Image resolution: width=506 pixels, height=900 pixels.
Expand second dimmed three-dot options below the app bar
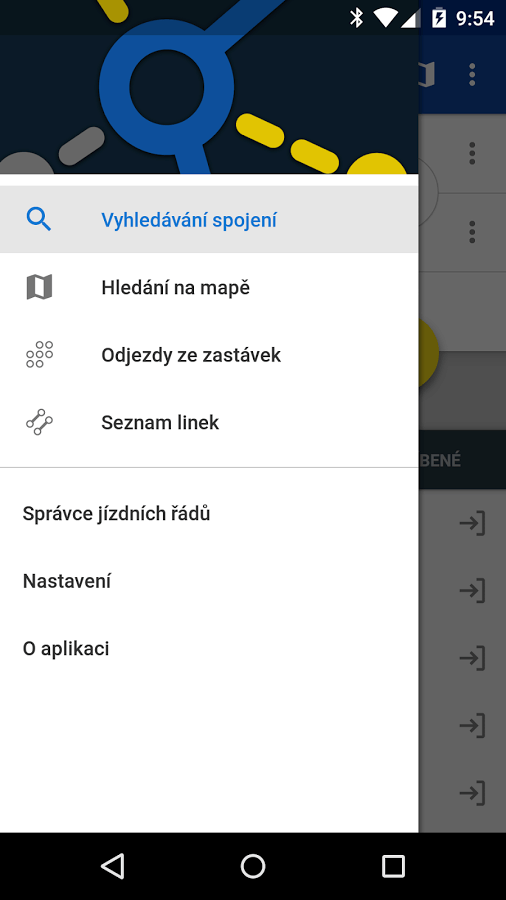point(472,232)
